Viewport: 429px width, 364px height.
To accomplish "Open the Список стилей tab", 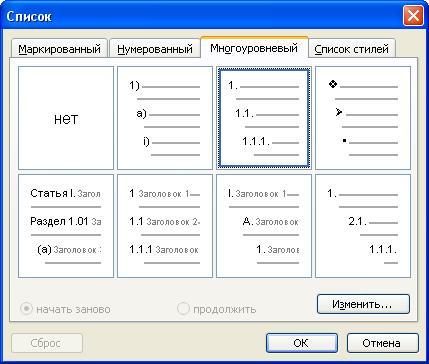I will pyautogui.click(x=352, y=49).
